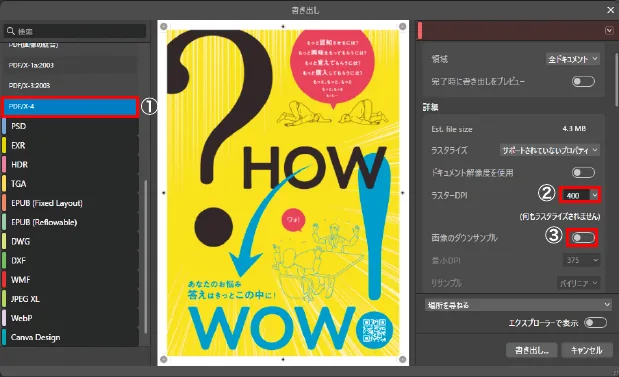Viewport: 619px width, 377px height.
Task: Toggle 完了時に書き出しをプレビュー switch
Action: pos(583,81)
